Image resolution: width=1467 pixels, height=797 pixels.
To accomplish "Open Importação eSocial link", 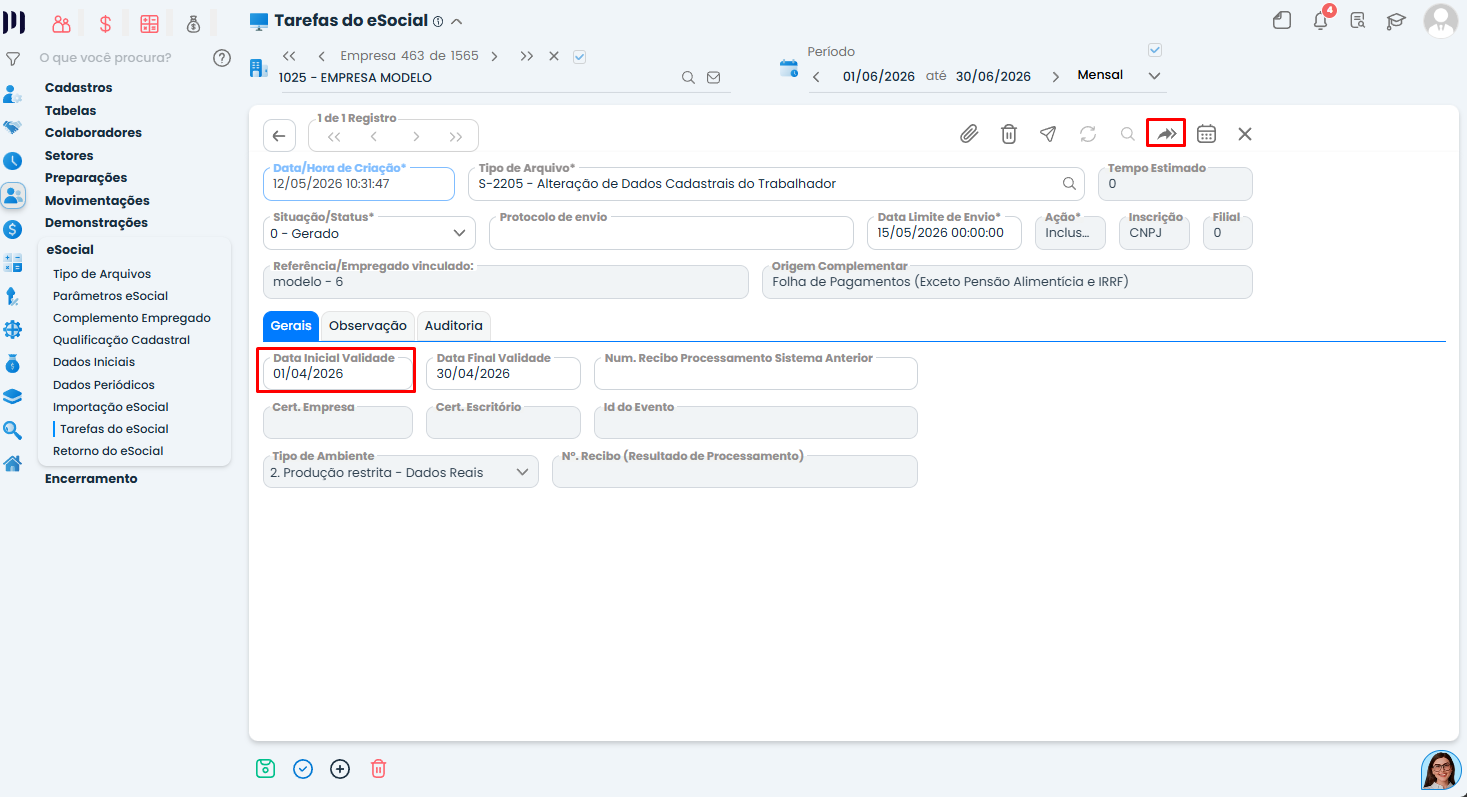I will (x=111, y=407).
